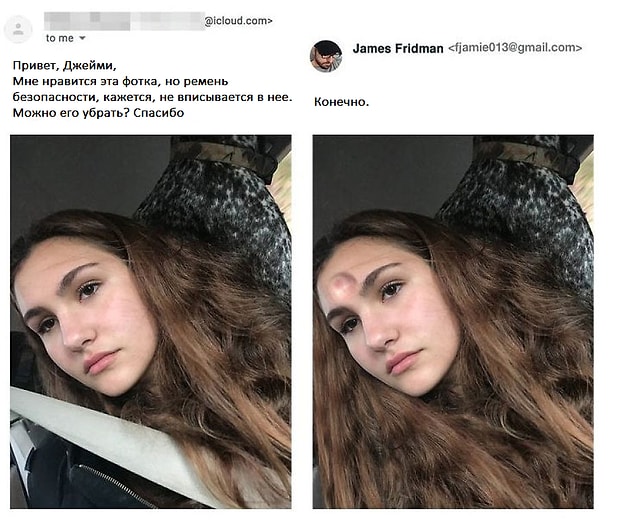Expand recipient details arrow beside "to me"

[82, 38]
